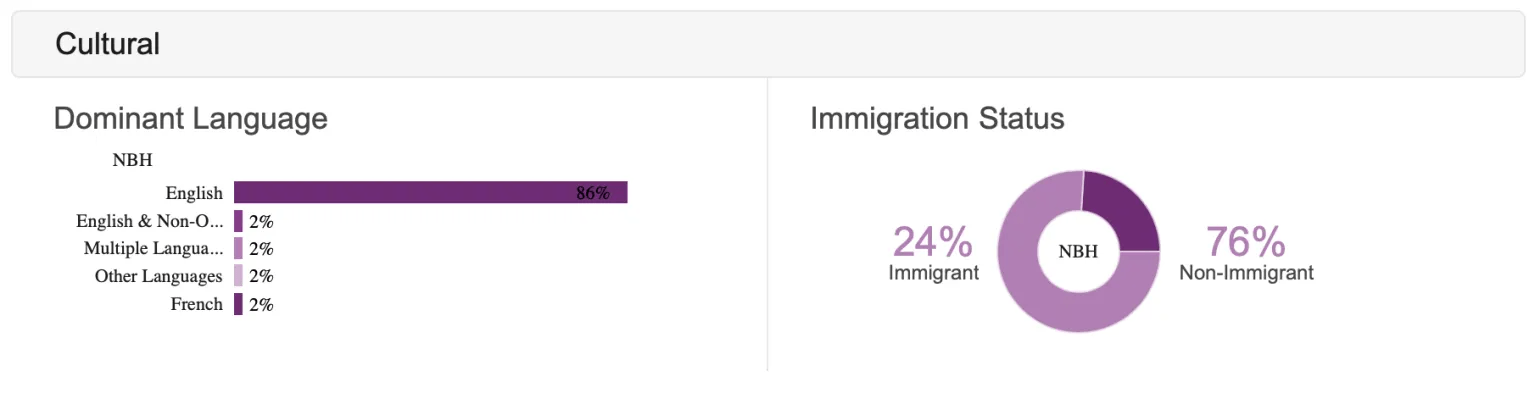Click the Non-Immigrant caption text

coord(1246,272)
